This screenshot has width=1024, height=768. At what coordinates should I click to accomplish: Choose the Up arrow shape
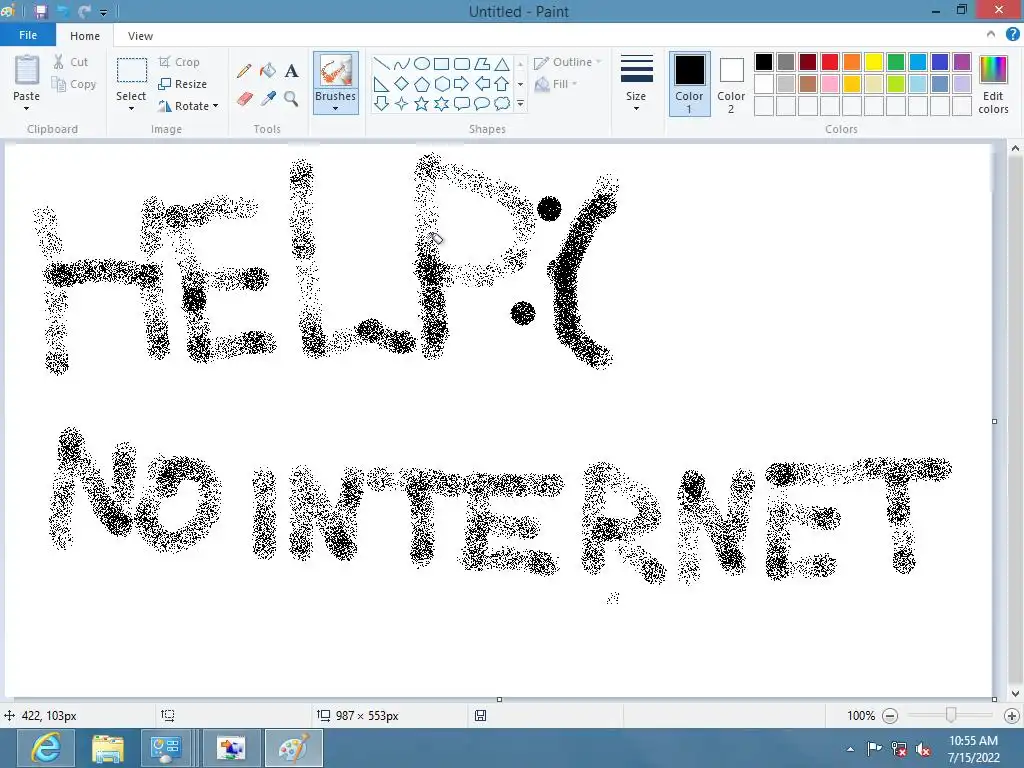click(502, 84)
